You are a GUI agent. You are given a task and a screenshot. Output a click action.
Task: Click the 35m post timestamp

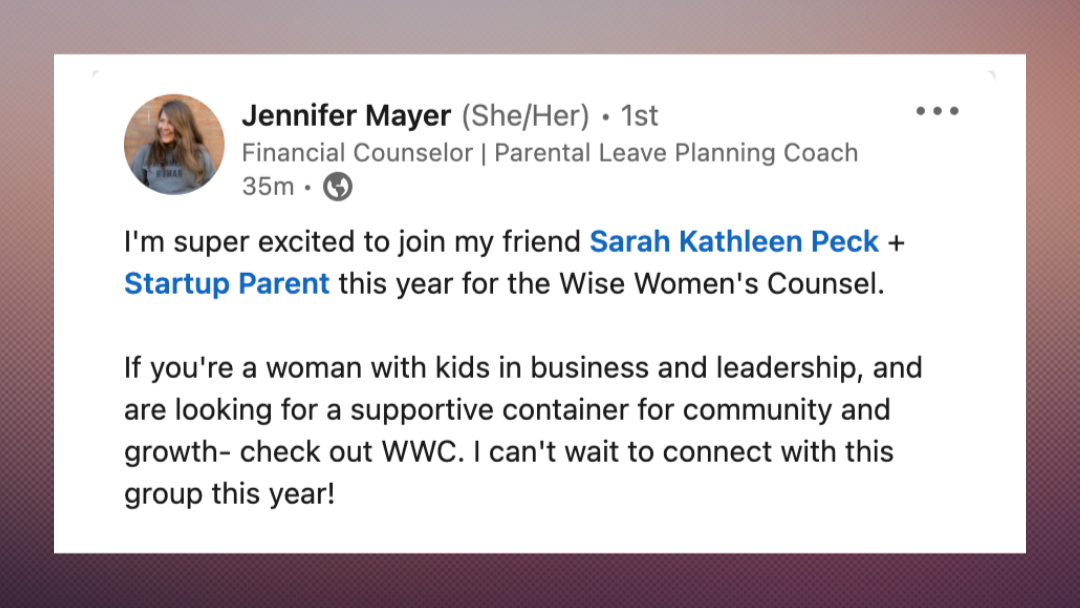point(268,187)
